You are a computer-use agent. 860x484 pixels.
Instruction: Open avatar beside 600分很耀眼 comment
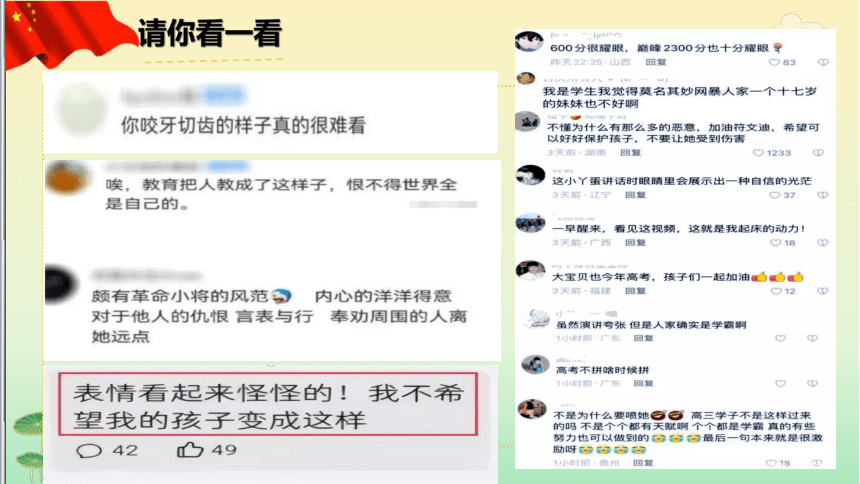tap(529, 42)
